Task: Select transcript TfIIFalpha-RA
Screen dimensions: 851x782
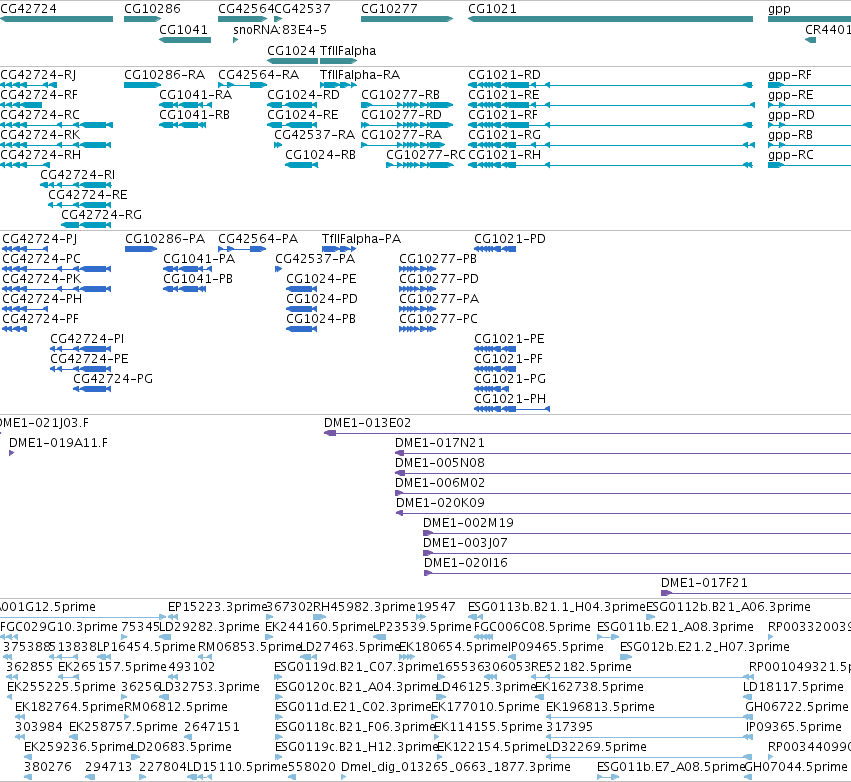Action: pyautogui.click(x=338, y=85)
